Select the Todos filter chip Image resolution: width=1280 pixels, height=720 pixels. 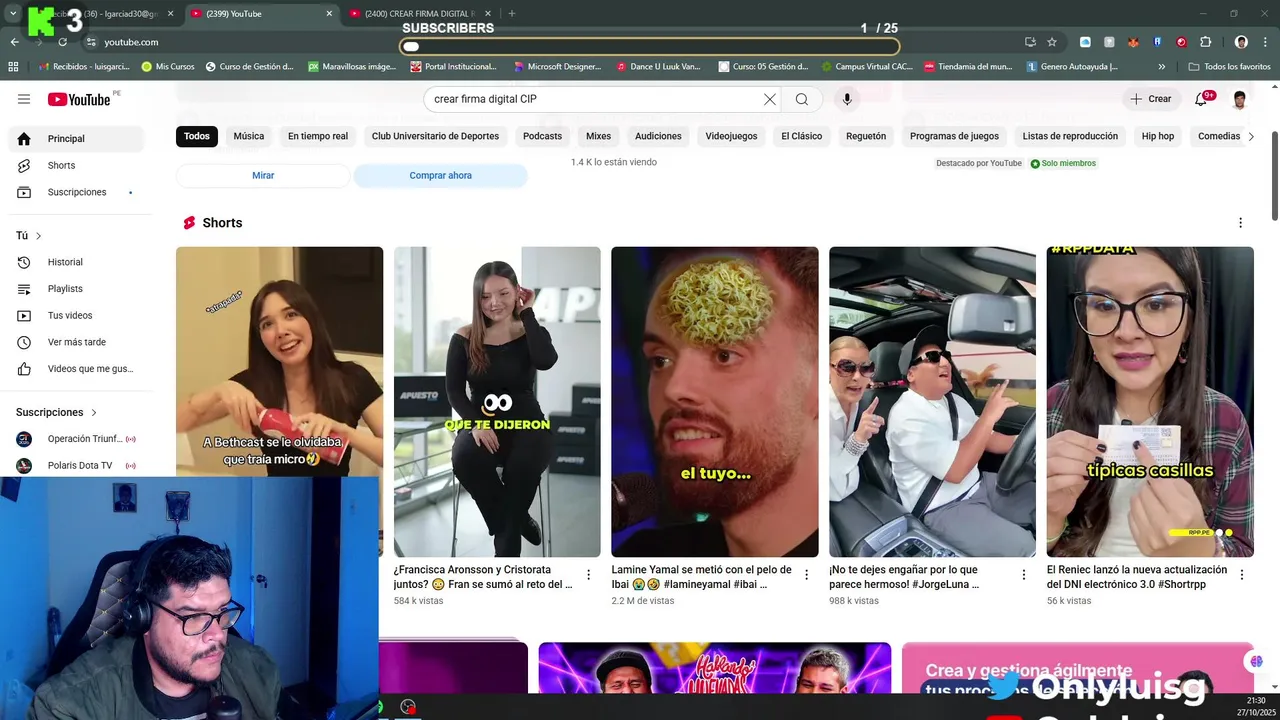[x=197, y=136]
